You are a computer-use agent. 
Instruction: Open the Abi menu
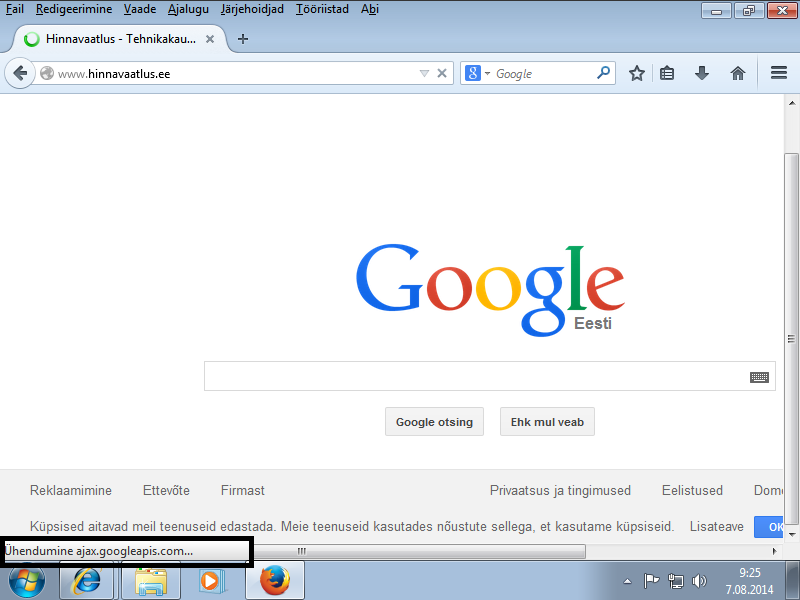(x=370, y=9)
